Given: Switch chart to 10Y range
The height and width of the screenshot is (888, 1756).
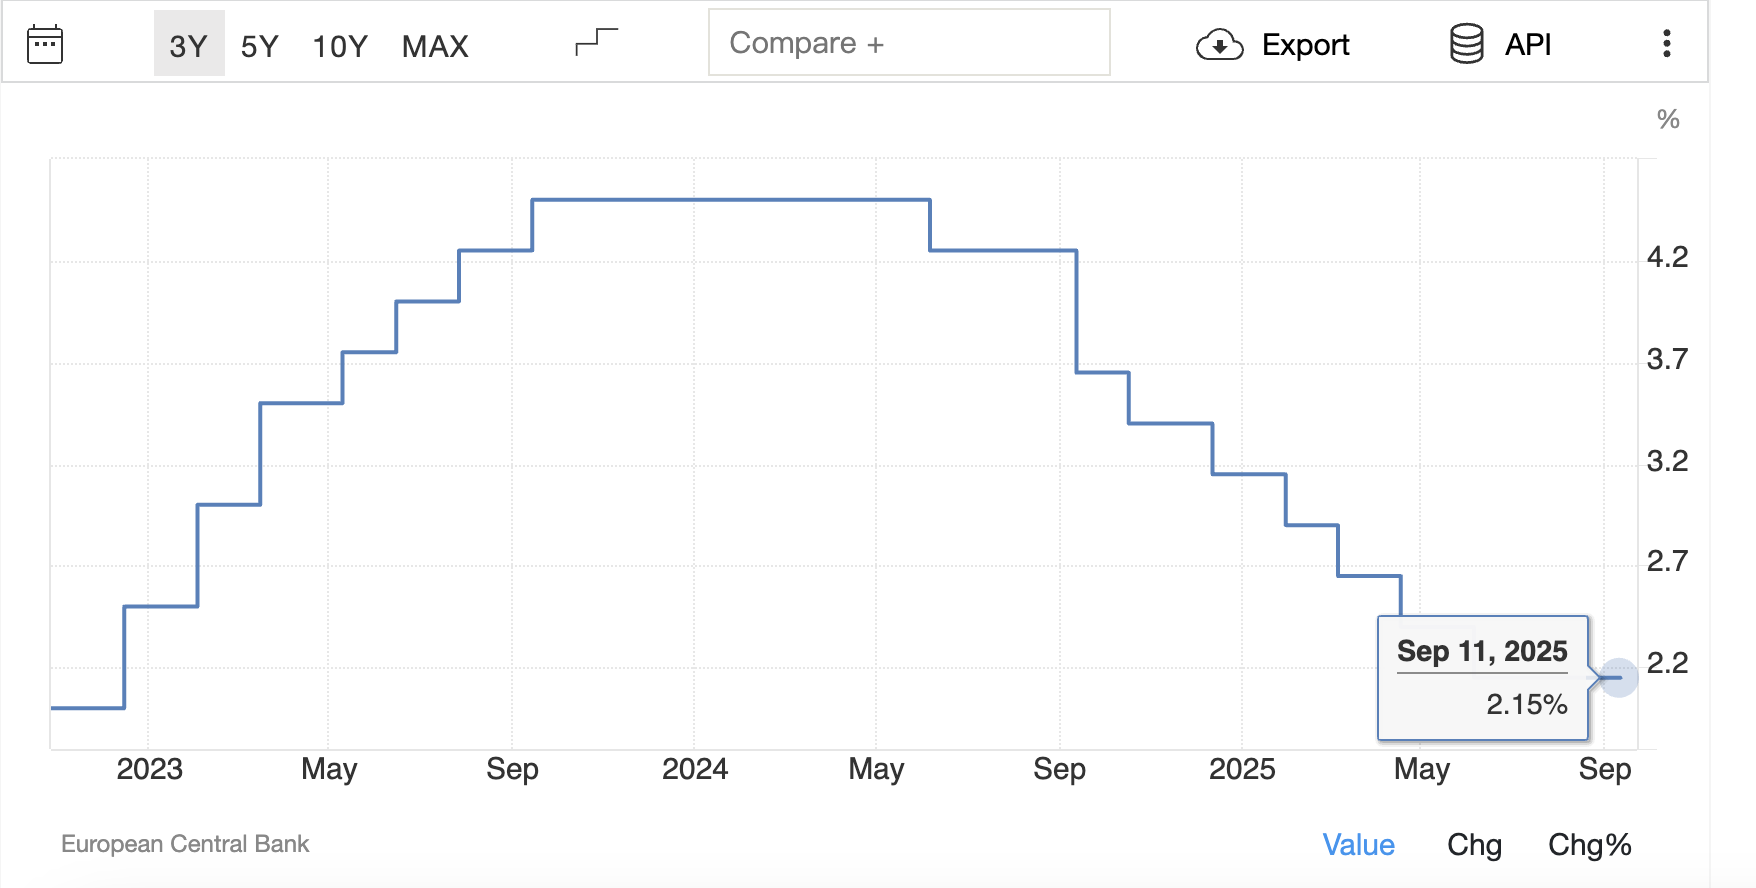Looking at the screenshot, I should coord(340,45).
